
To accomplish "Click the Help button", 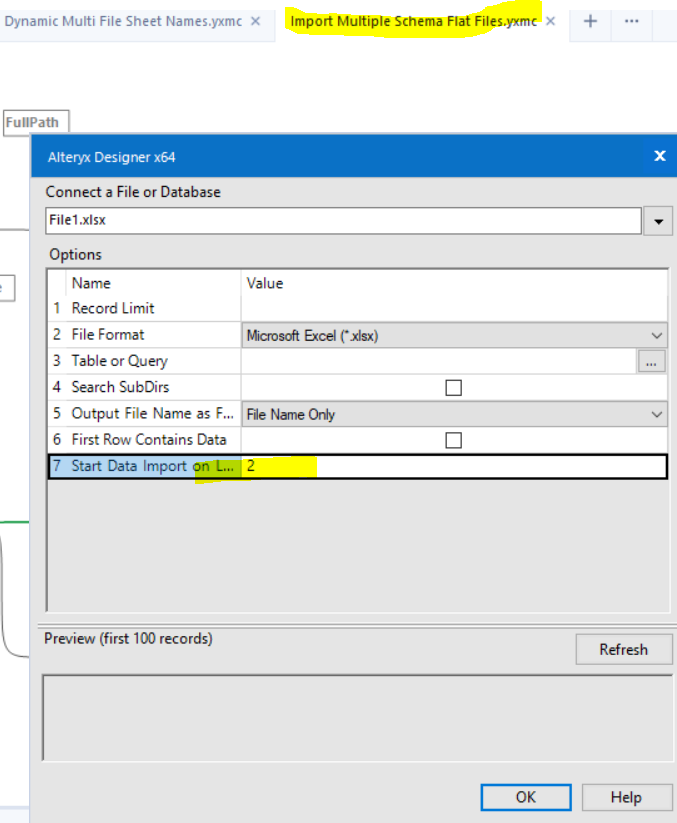I will 626,797.
